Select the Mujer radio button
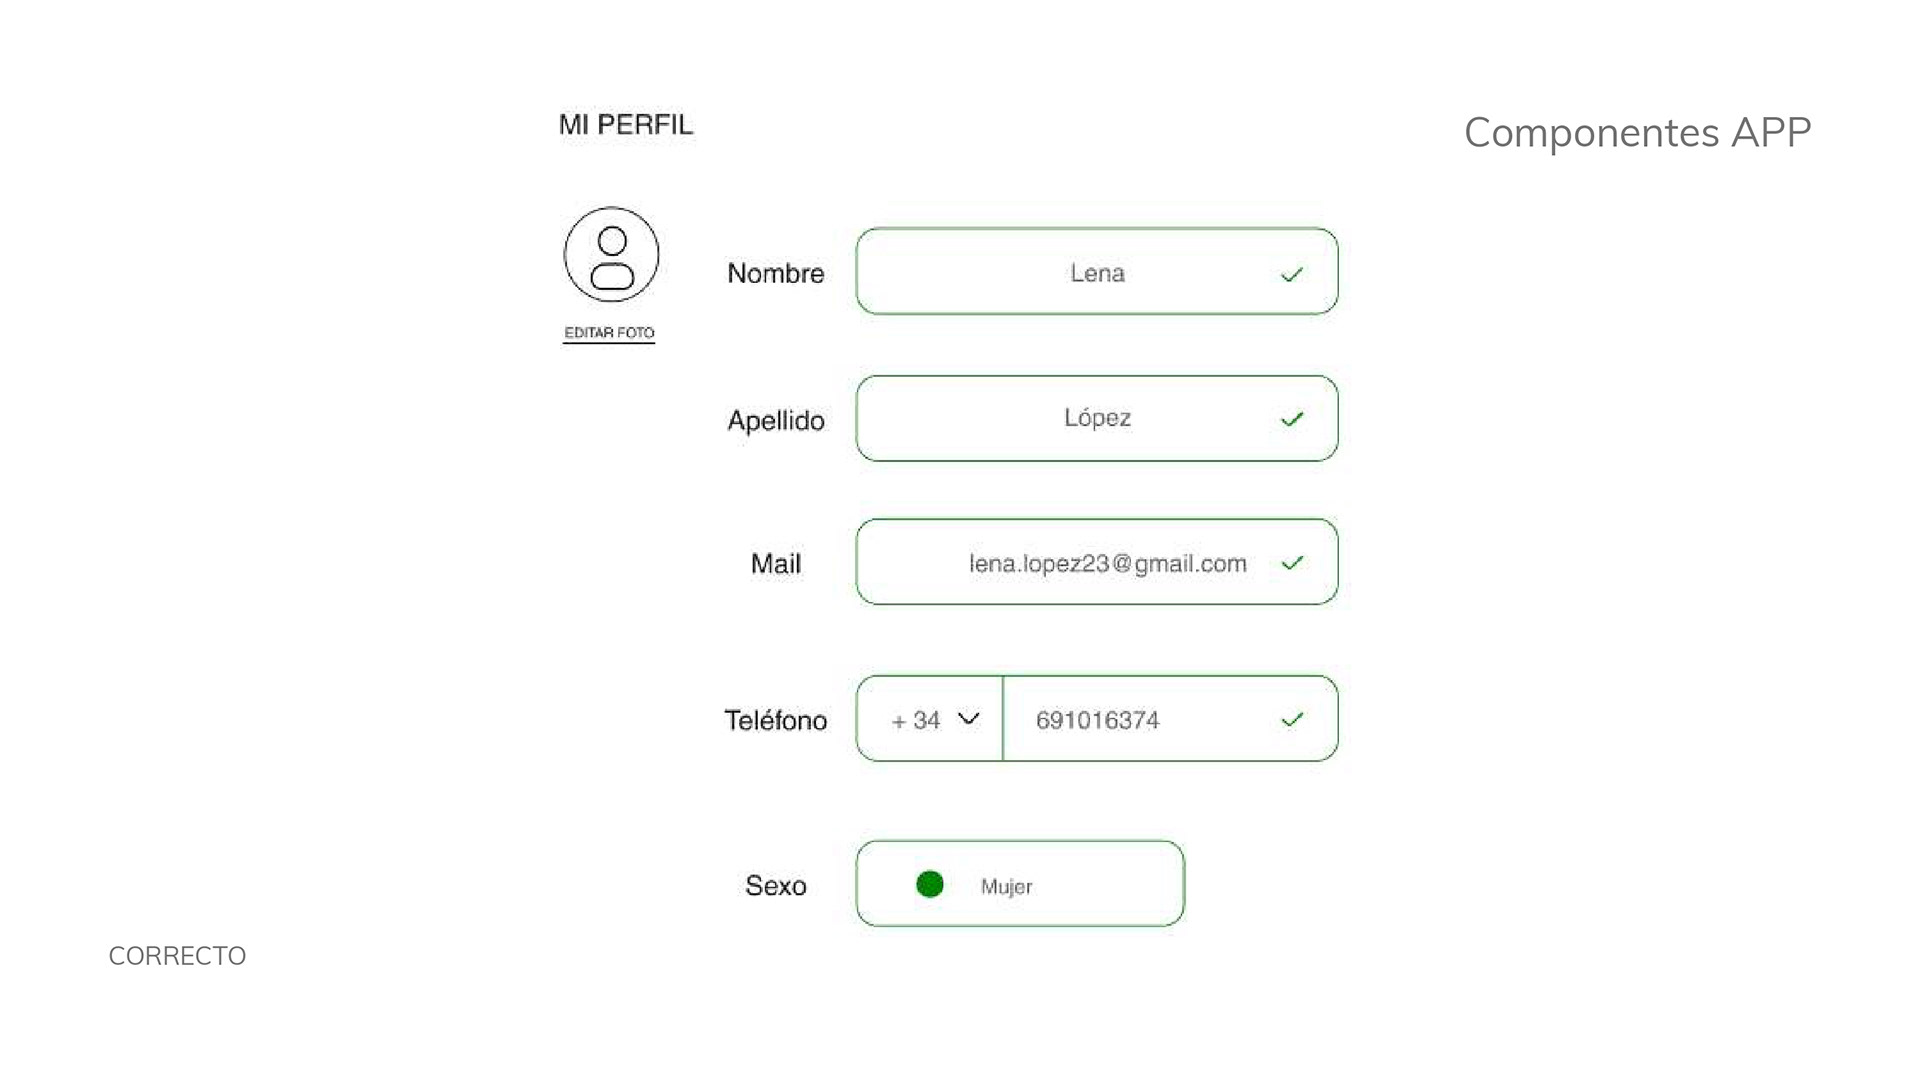The image size is (1920, 1080). tap(930, 884)
